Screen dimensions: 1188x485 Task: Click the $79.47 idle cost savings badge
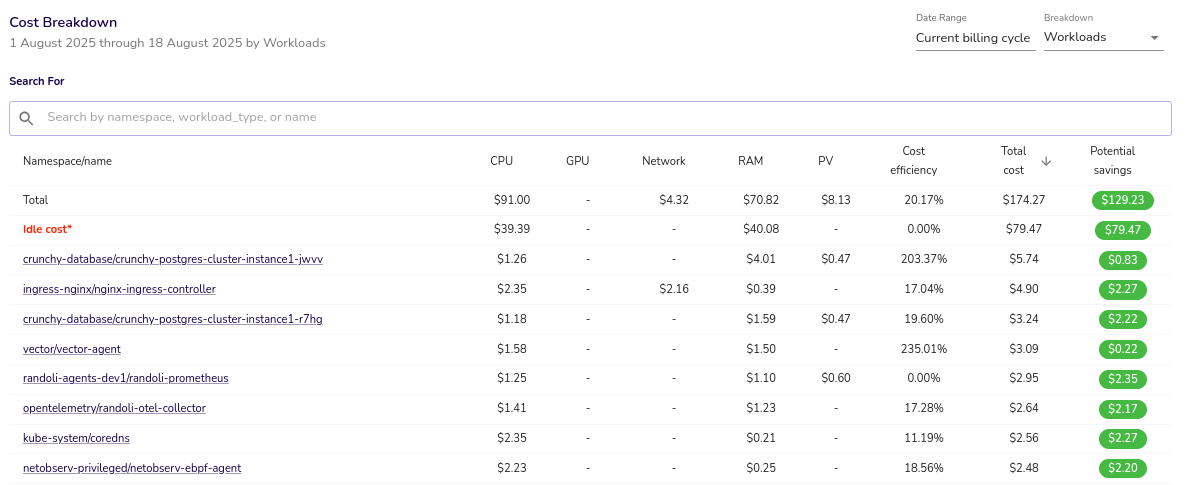point(1122,230)
